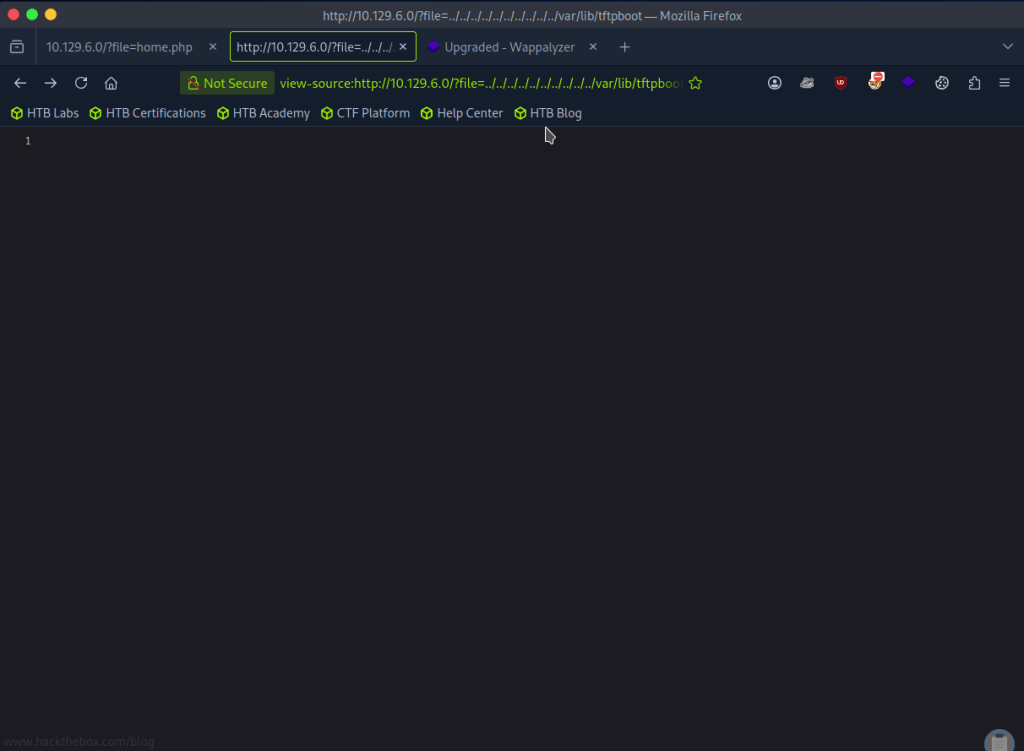
Task: Click the uBlock Origin extension icon
Action: coord(841,83)
